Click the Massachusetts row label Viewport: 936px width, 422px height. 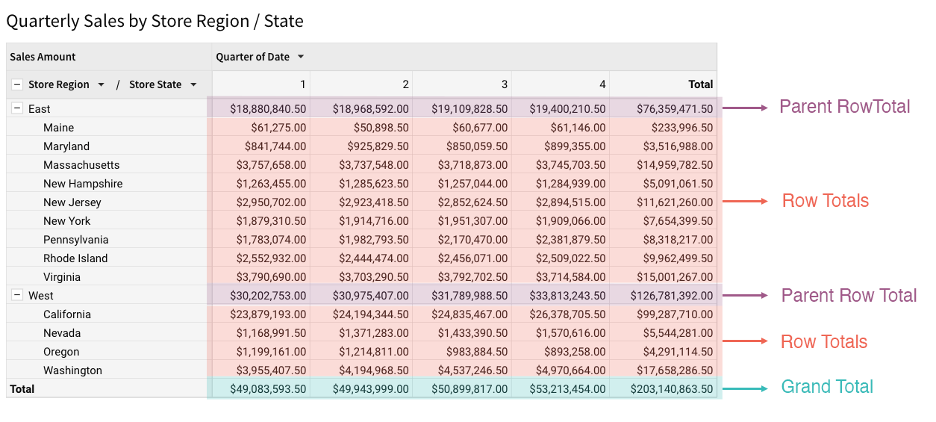coord(81,165)
